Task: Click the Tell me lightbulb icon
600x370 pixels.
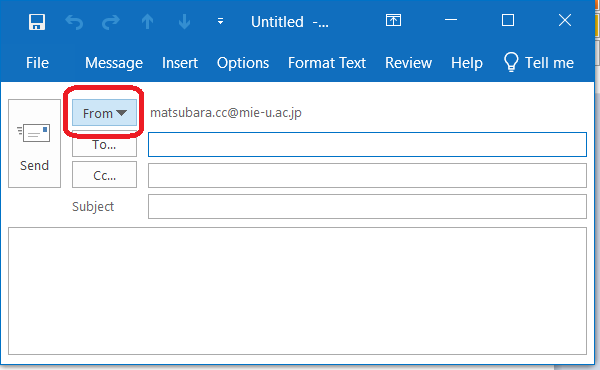Action: pos(511,62)
